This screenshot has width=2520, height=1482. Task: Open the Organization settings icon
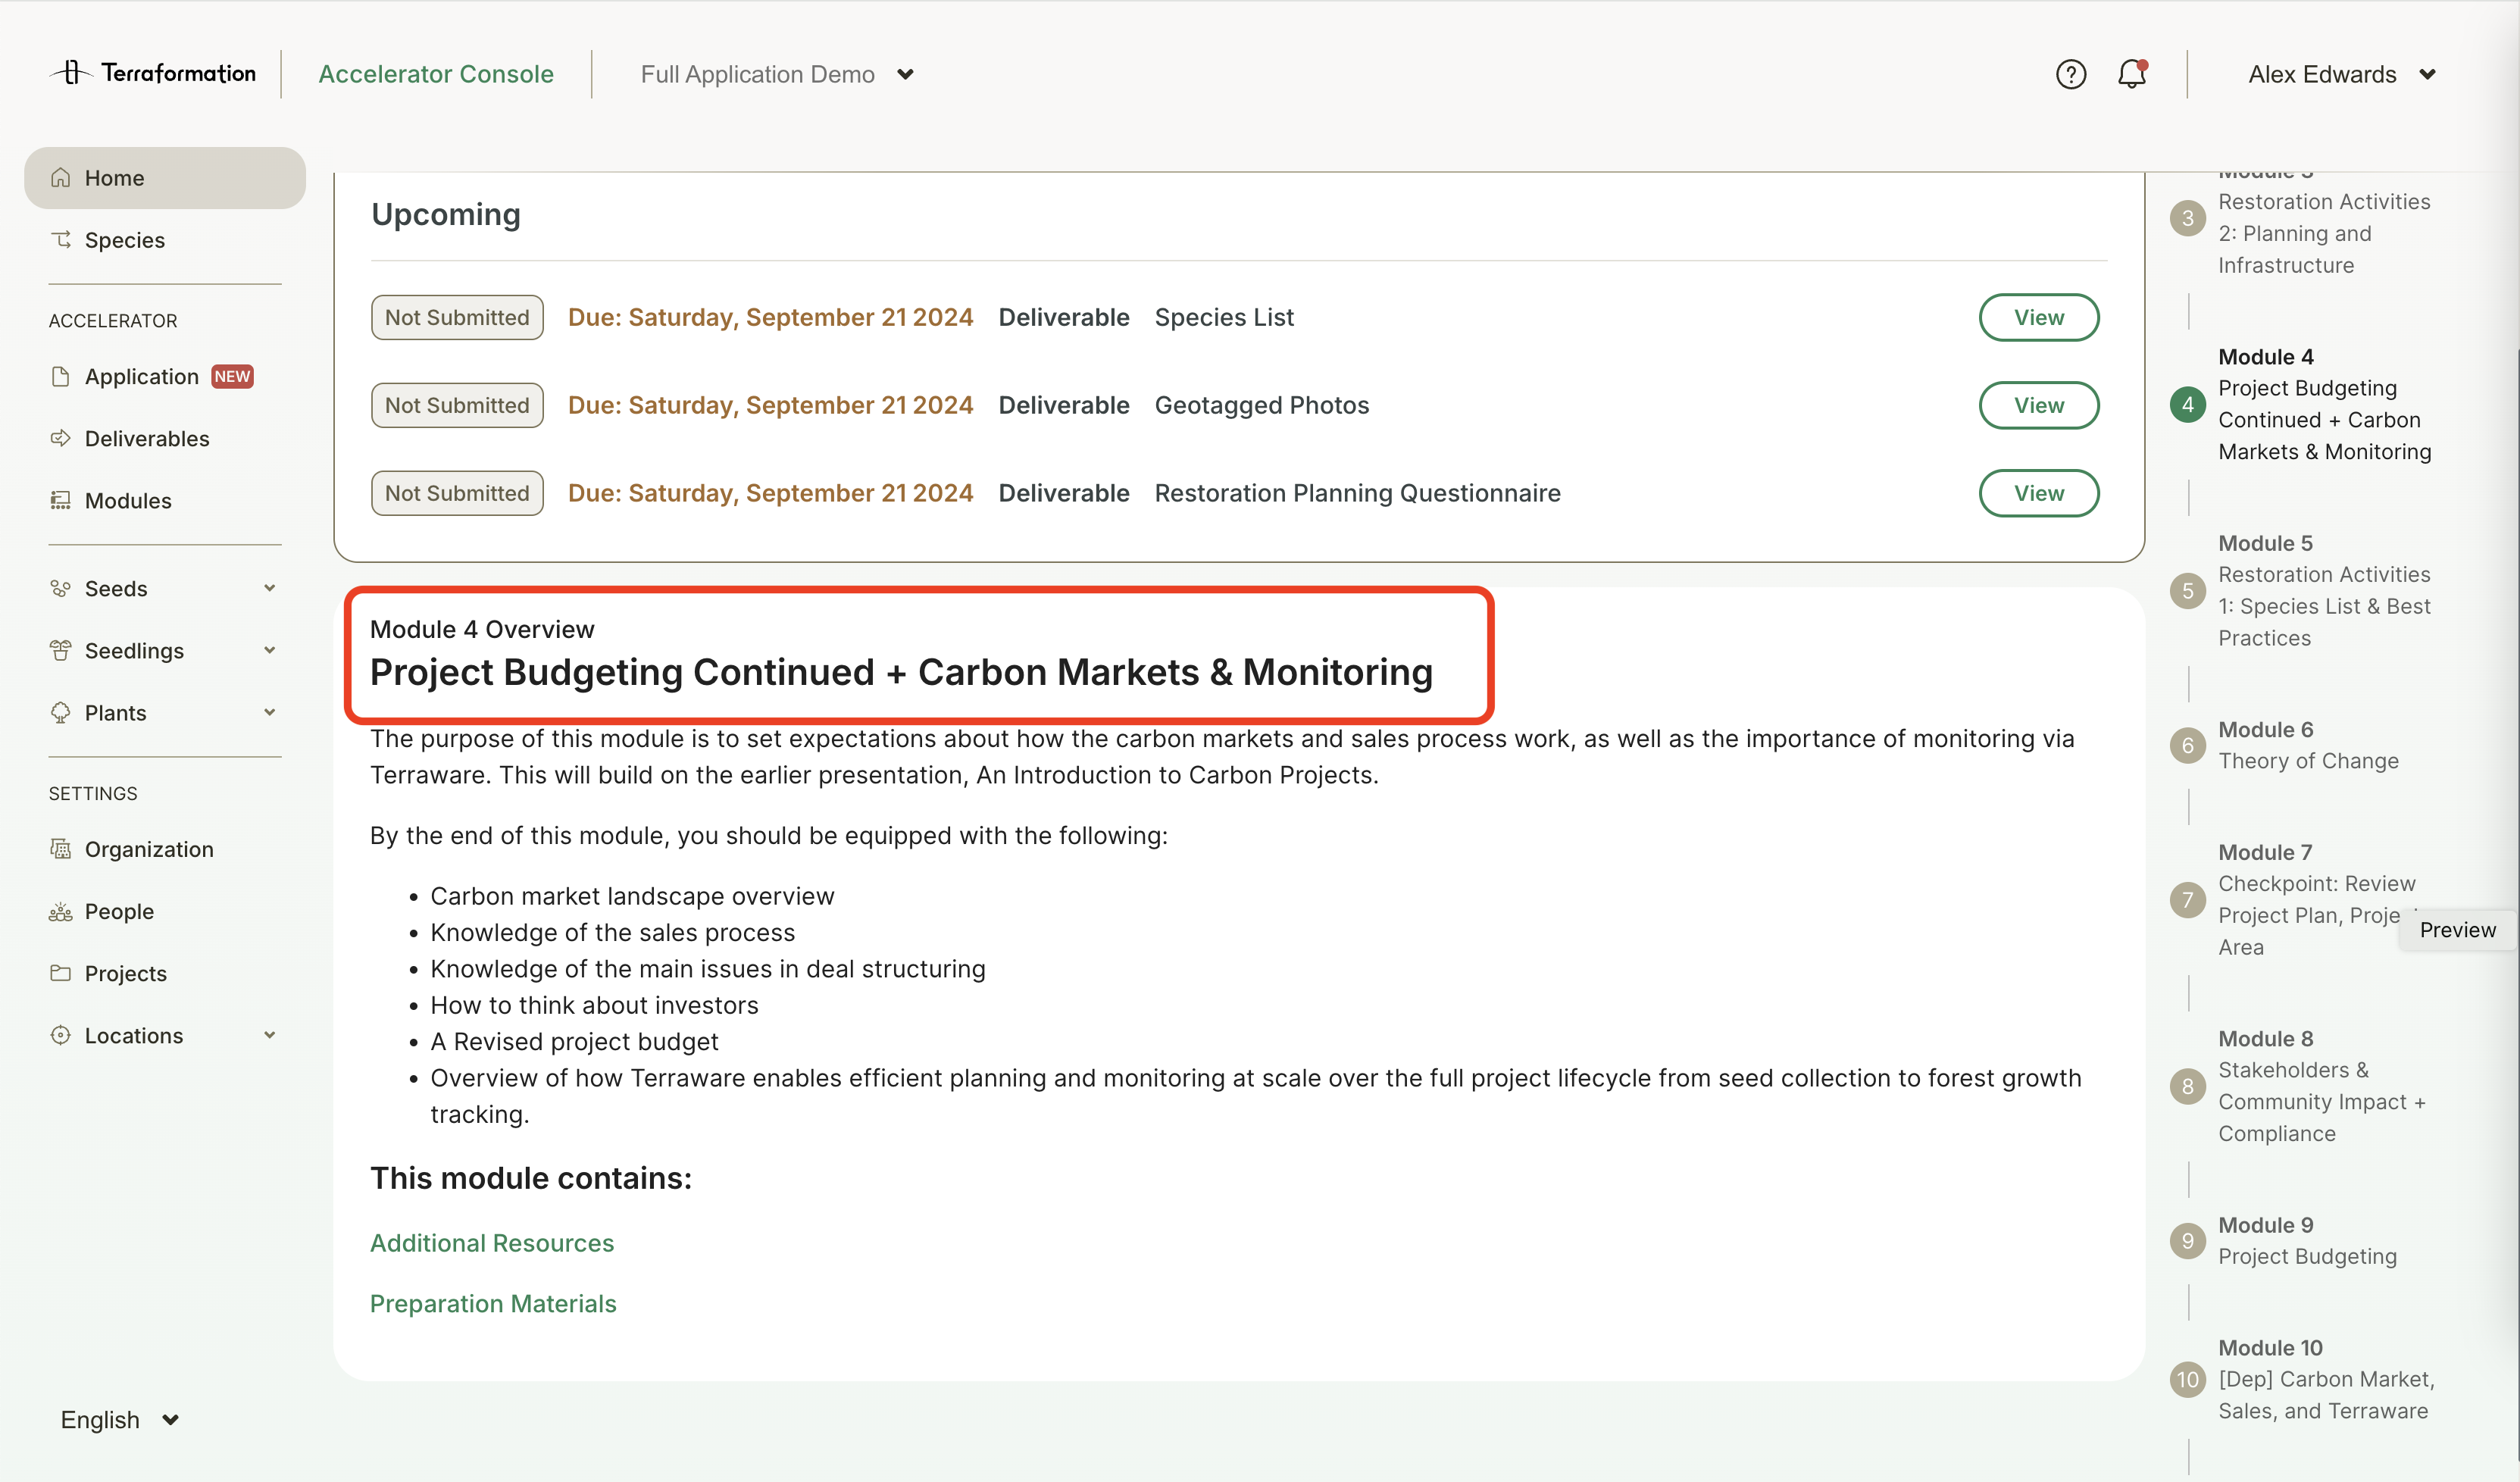[61, 849]
